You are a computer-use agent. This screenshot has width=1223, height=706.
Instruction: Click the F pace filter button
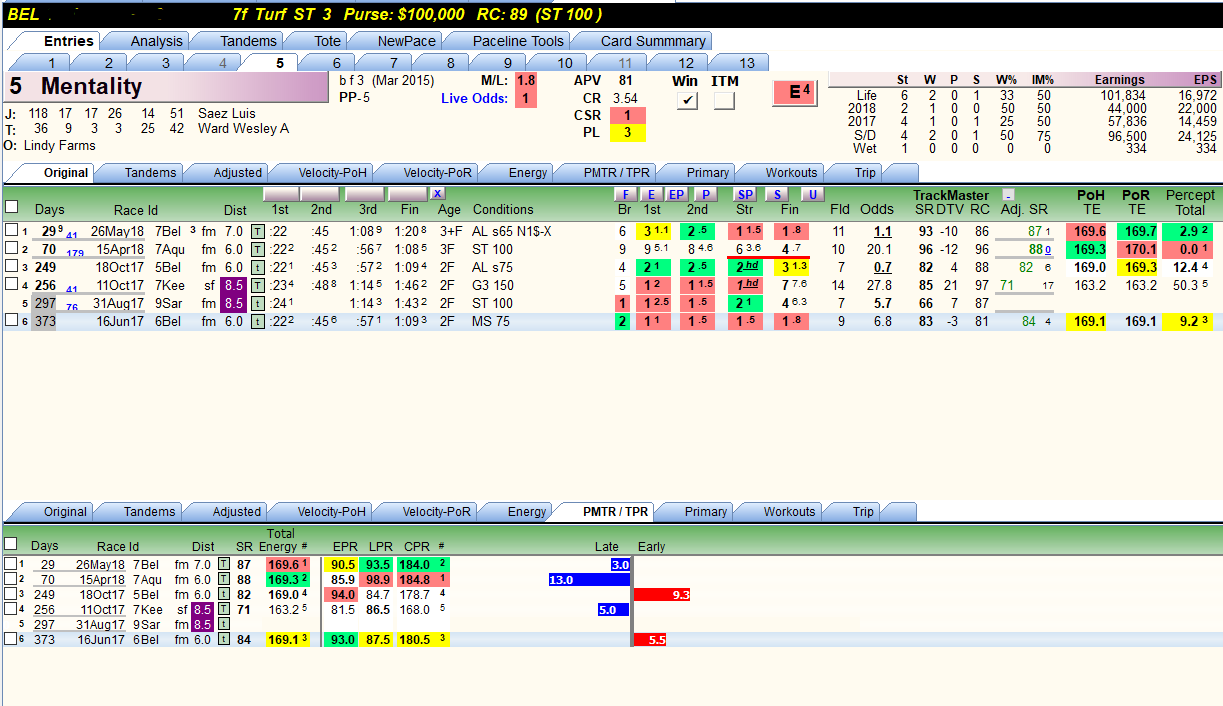[624, 194]
